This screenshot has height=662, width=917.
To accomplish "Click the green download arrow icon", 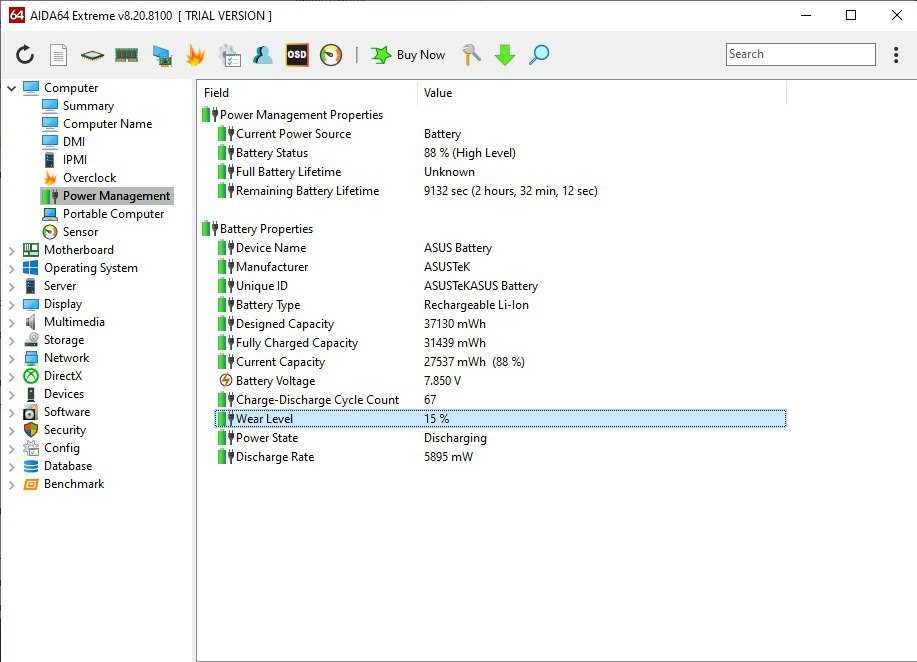I will point(505,55).
